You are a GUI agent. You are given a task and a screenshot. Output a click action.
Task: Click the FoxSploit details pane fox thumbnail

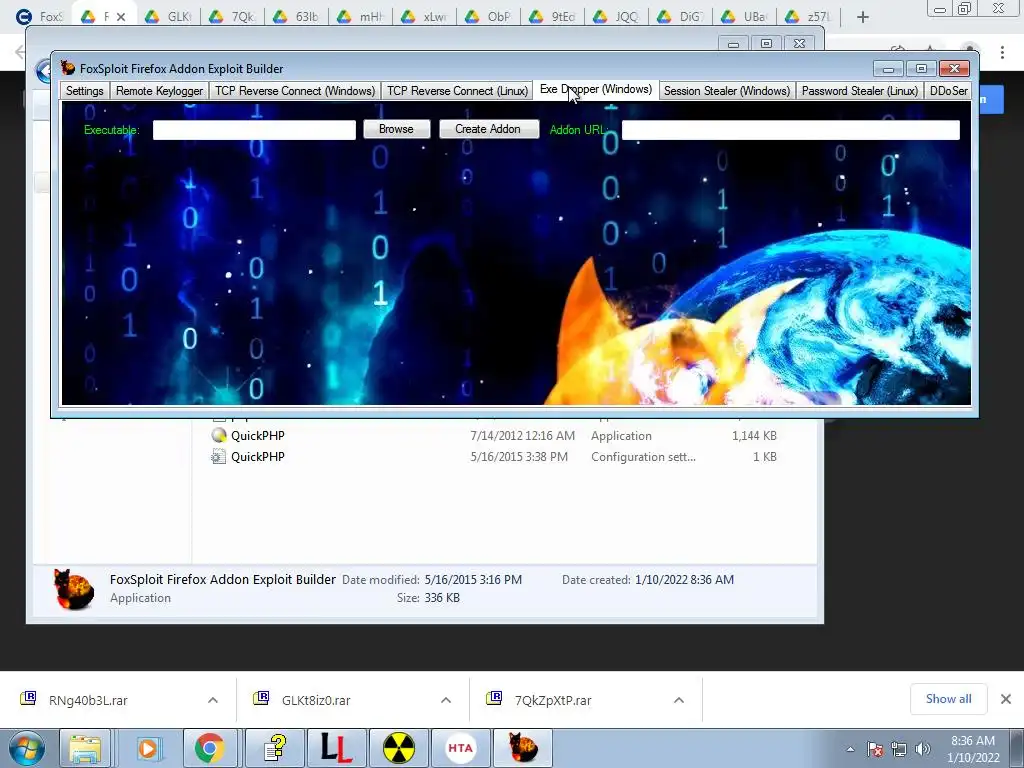[73, 588]
